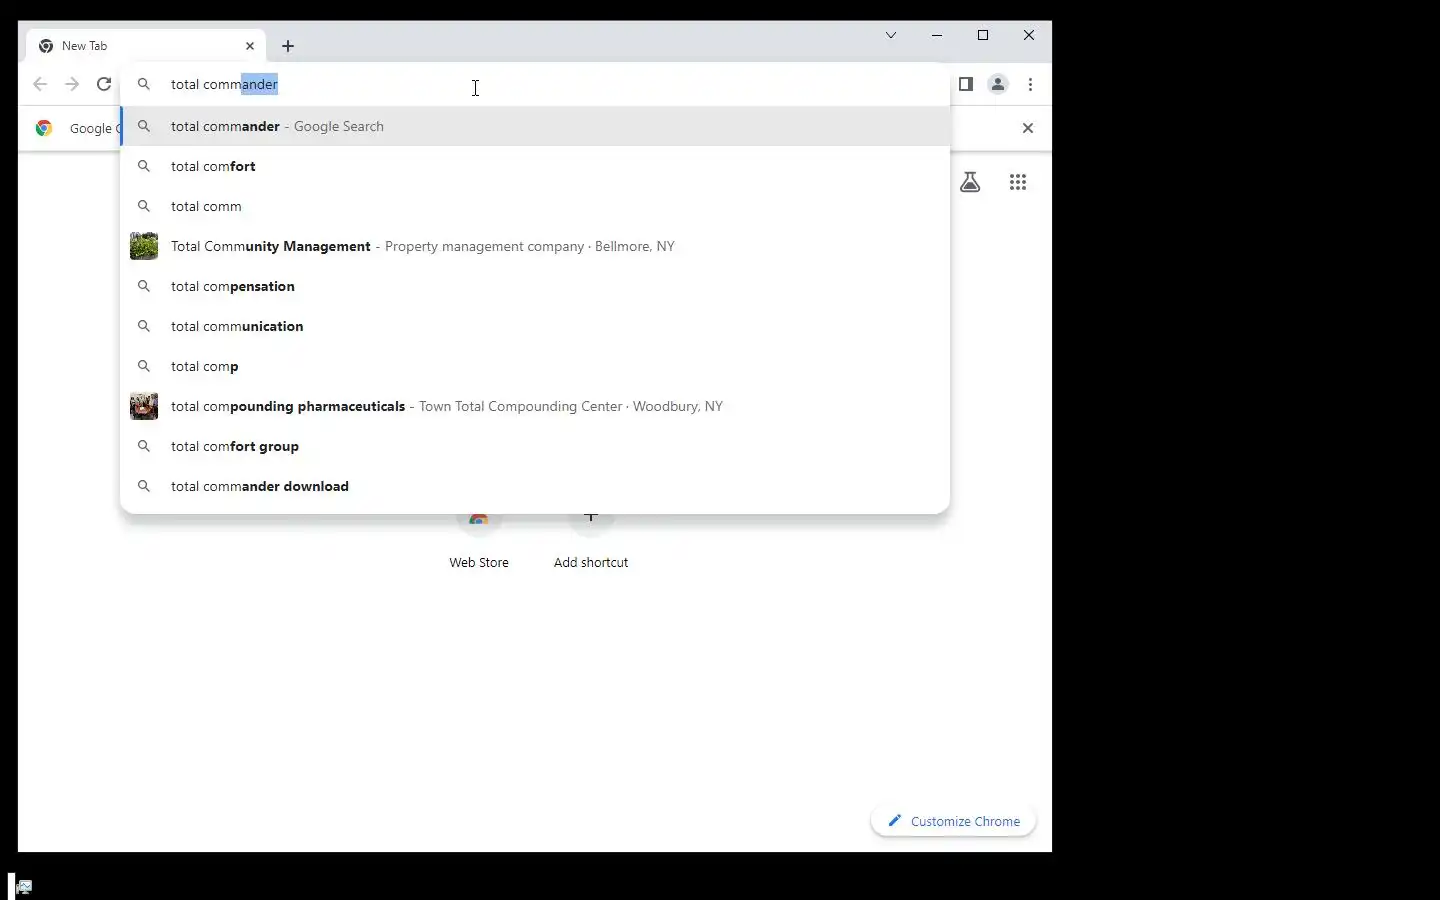Minimize the Chrome window
1440x900 pixels.
tap(937, 35)
